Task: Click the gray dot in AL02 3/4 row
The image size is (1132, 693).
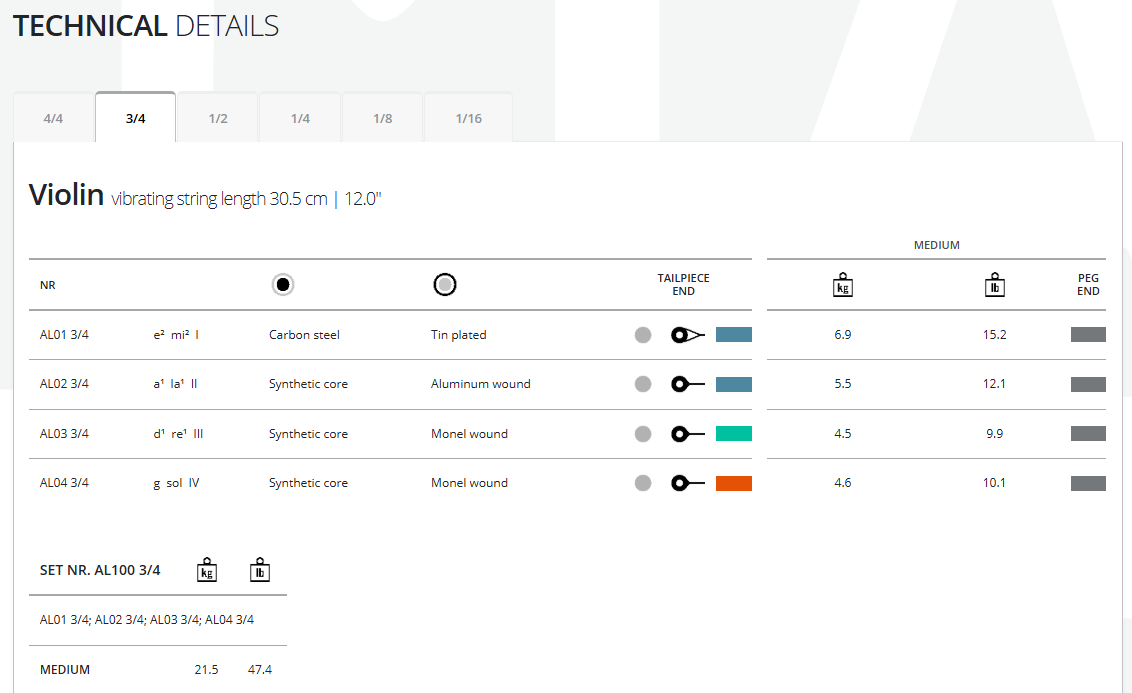Action: 643,384
